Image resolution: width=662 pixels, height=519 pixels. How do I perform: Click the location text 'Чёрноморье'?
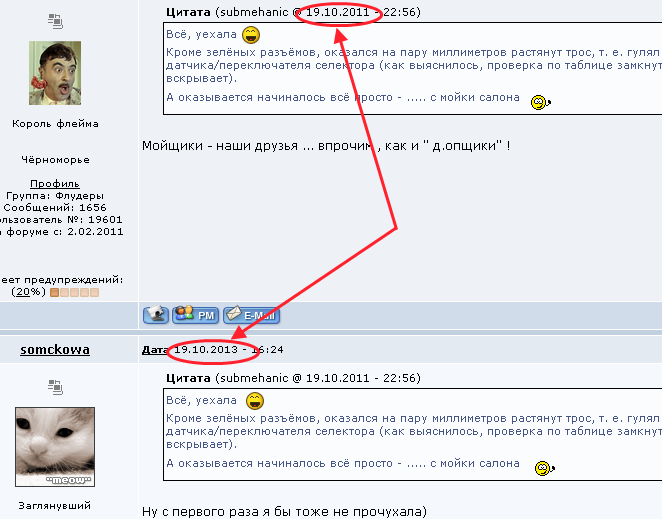click(55, 160)
